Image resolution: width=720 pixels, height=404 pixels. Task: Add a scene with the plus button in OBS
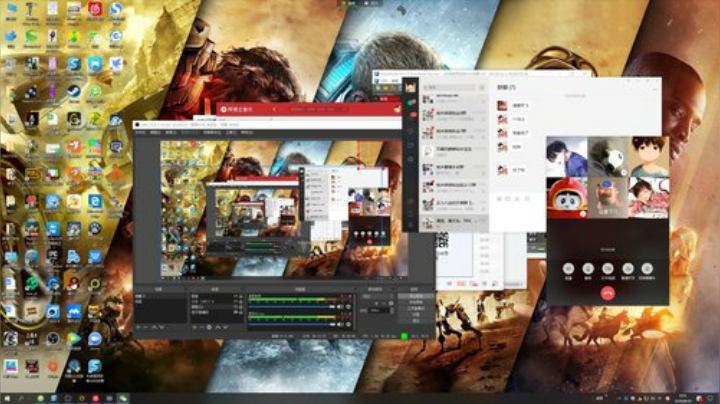coord(139,327)
